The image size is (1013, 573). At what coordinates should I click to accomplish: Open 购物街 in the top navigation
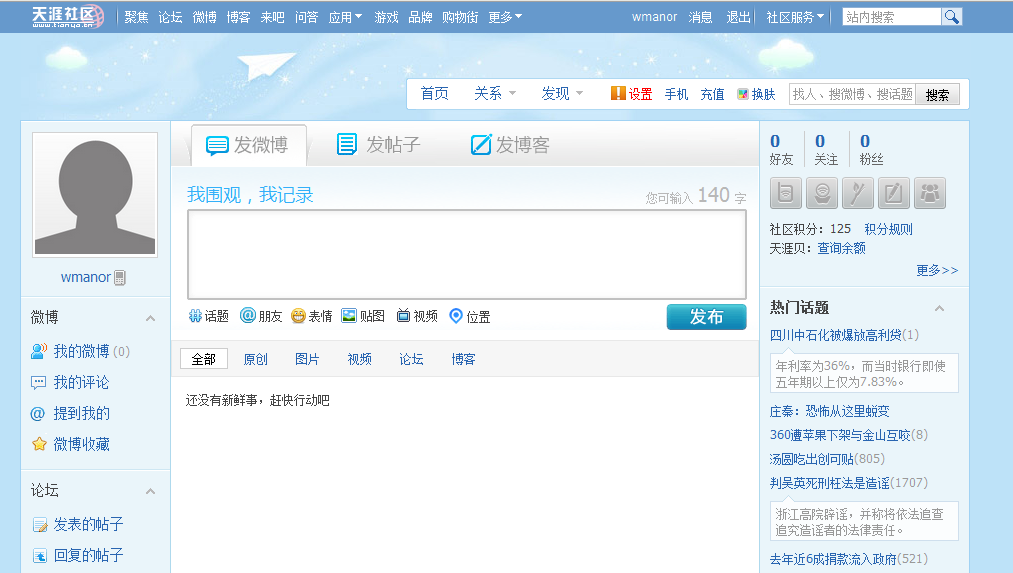tap(460, 17)
